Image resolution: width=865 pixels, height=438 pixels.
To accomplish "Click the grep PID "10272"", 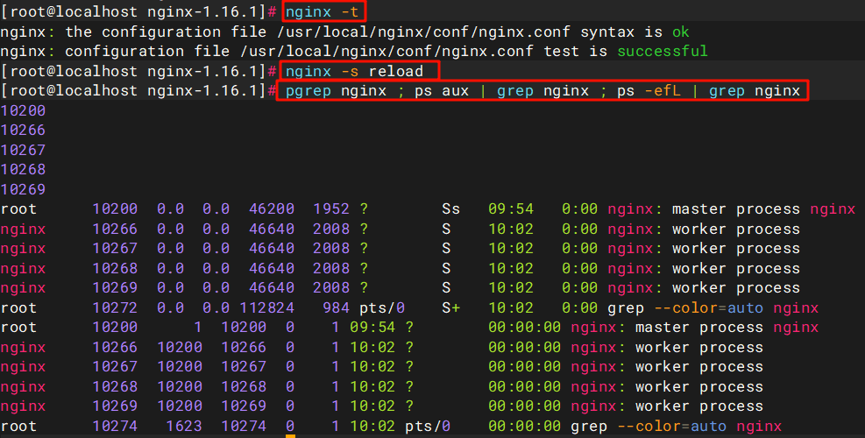I will 115,308.
